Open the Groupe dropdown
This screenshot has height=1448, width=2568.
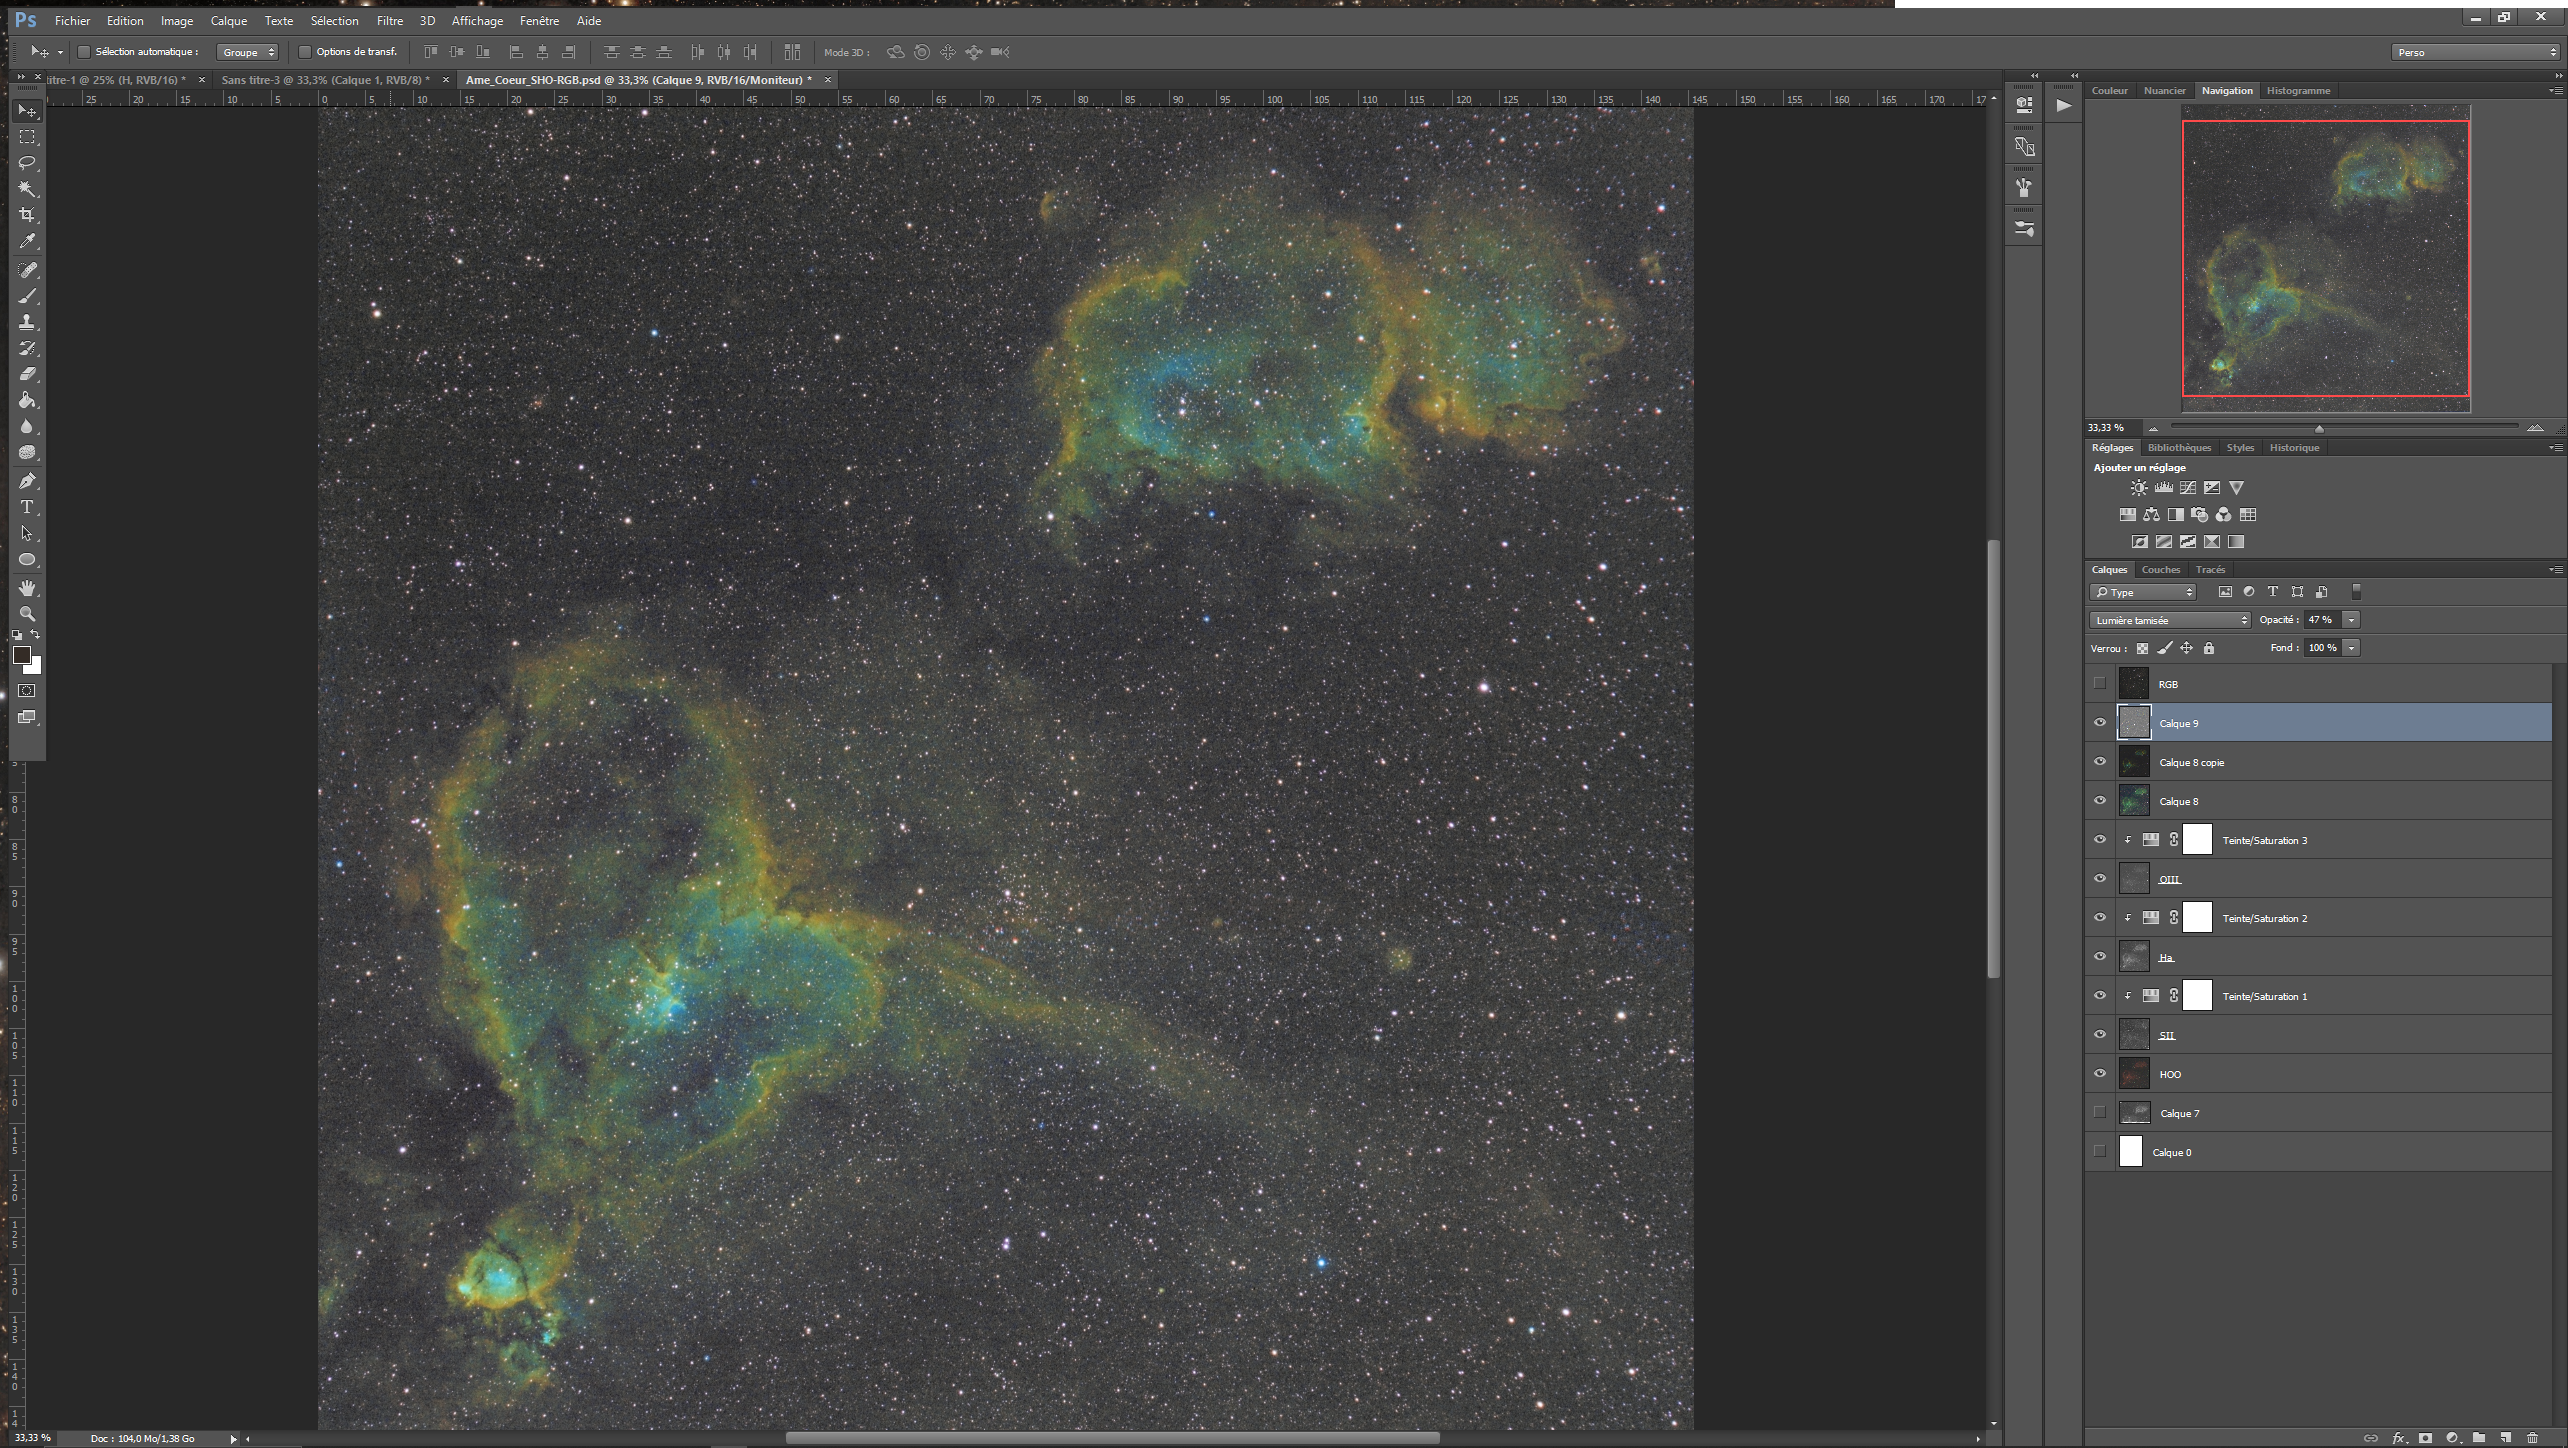(x=247, y=52)
